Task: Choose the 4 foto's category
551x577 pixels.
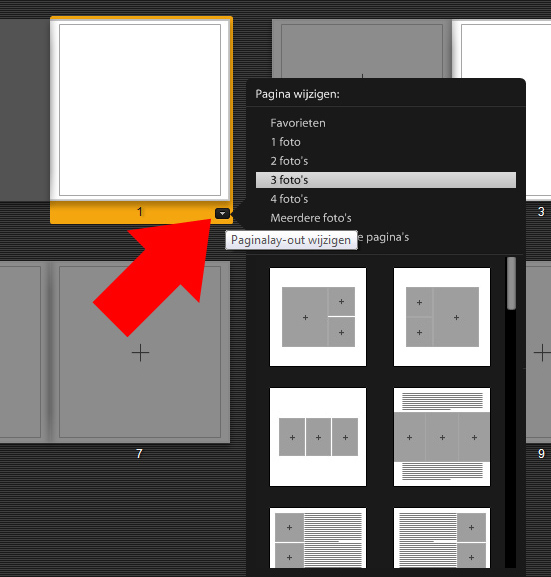Action: click(289, 199)
